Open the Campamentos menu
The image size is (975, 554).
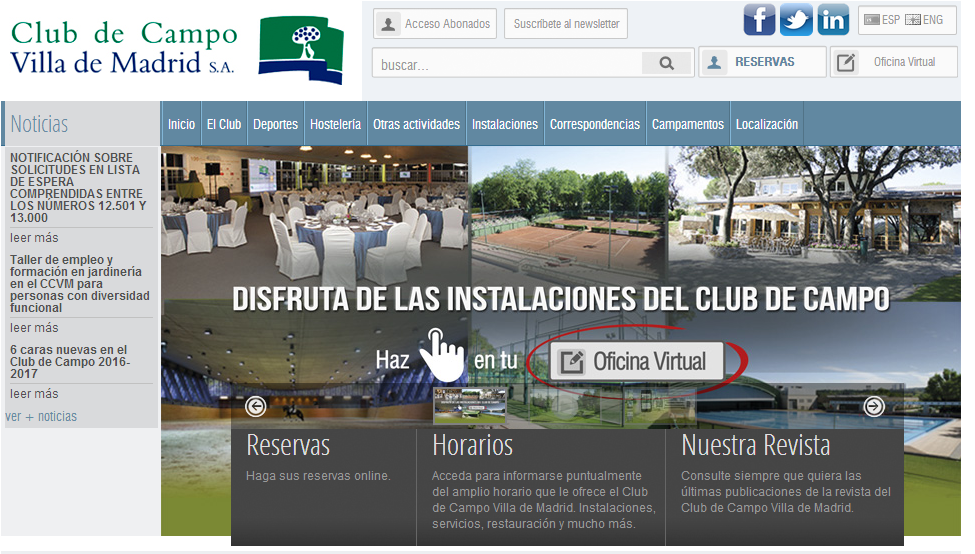coord(688,124)
